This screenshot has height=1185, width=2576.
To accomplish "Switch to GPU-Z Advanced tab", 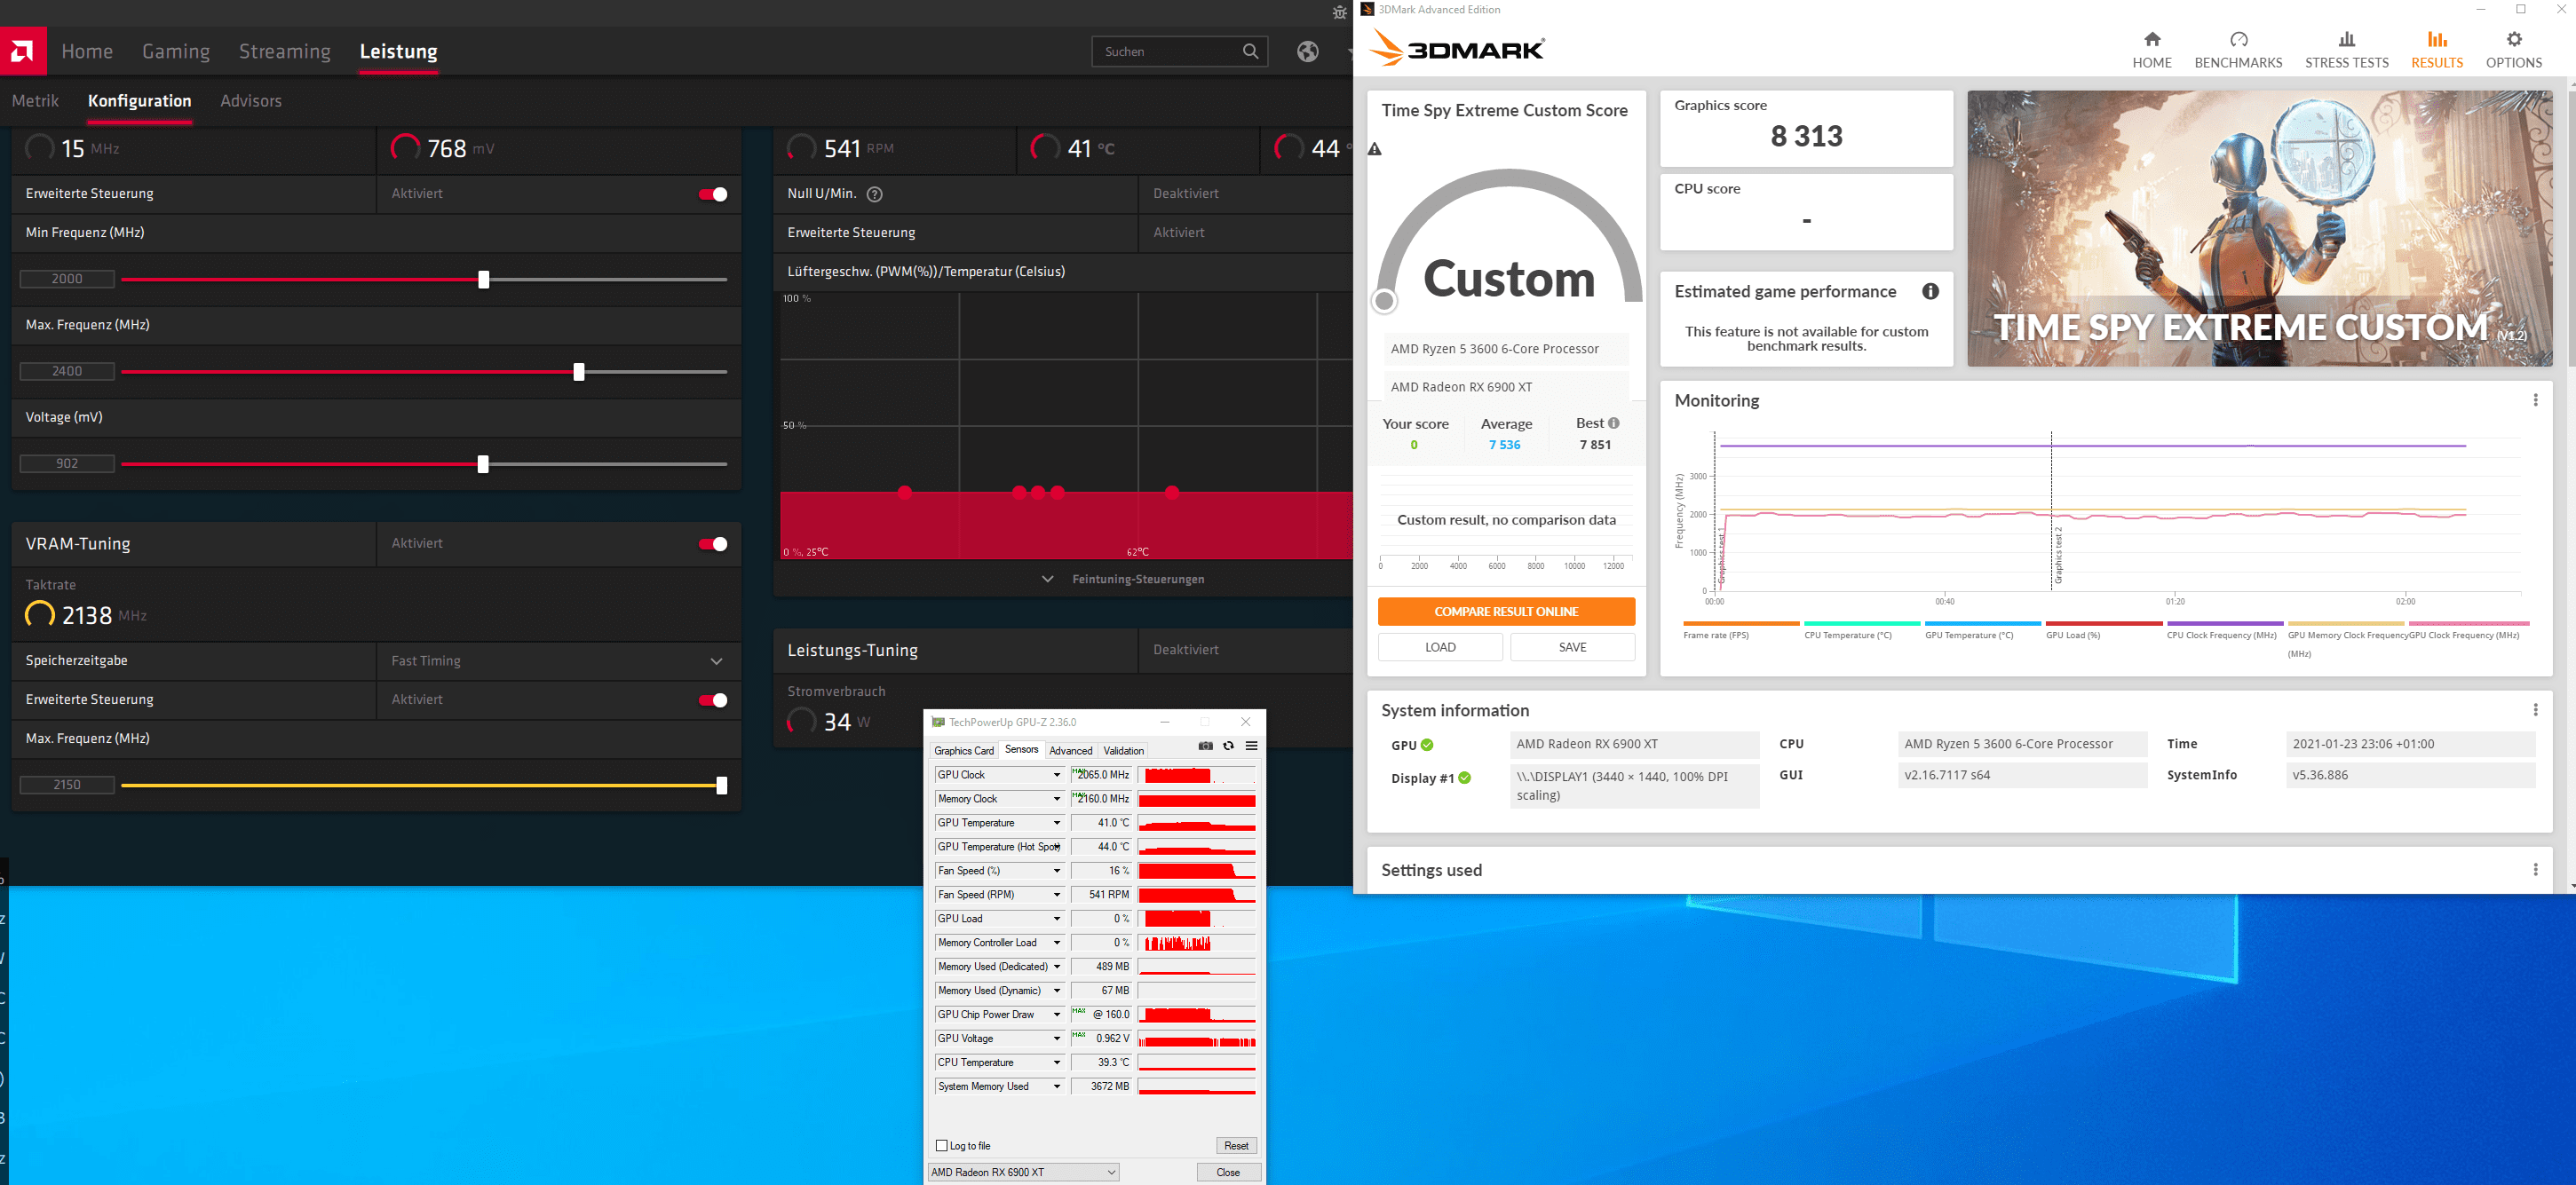I will [1071, 750].
